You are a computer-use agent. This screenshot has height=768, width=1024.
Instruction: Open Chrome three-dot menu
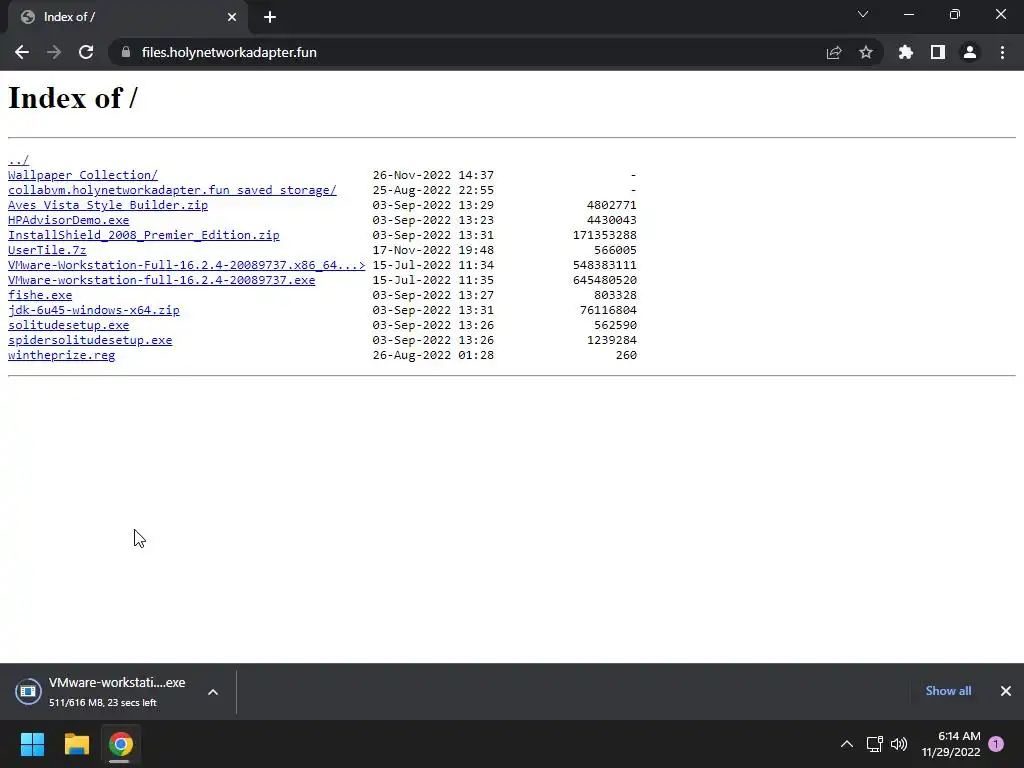[x=1002, y=52]
